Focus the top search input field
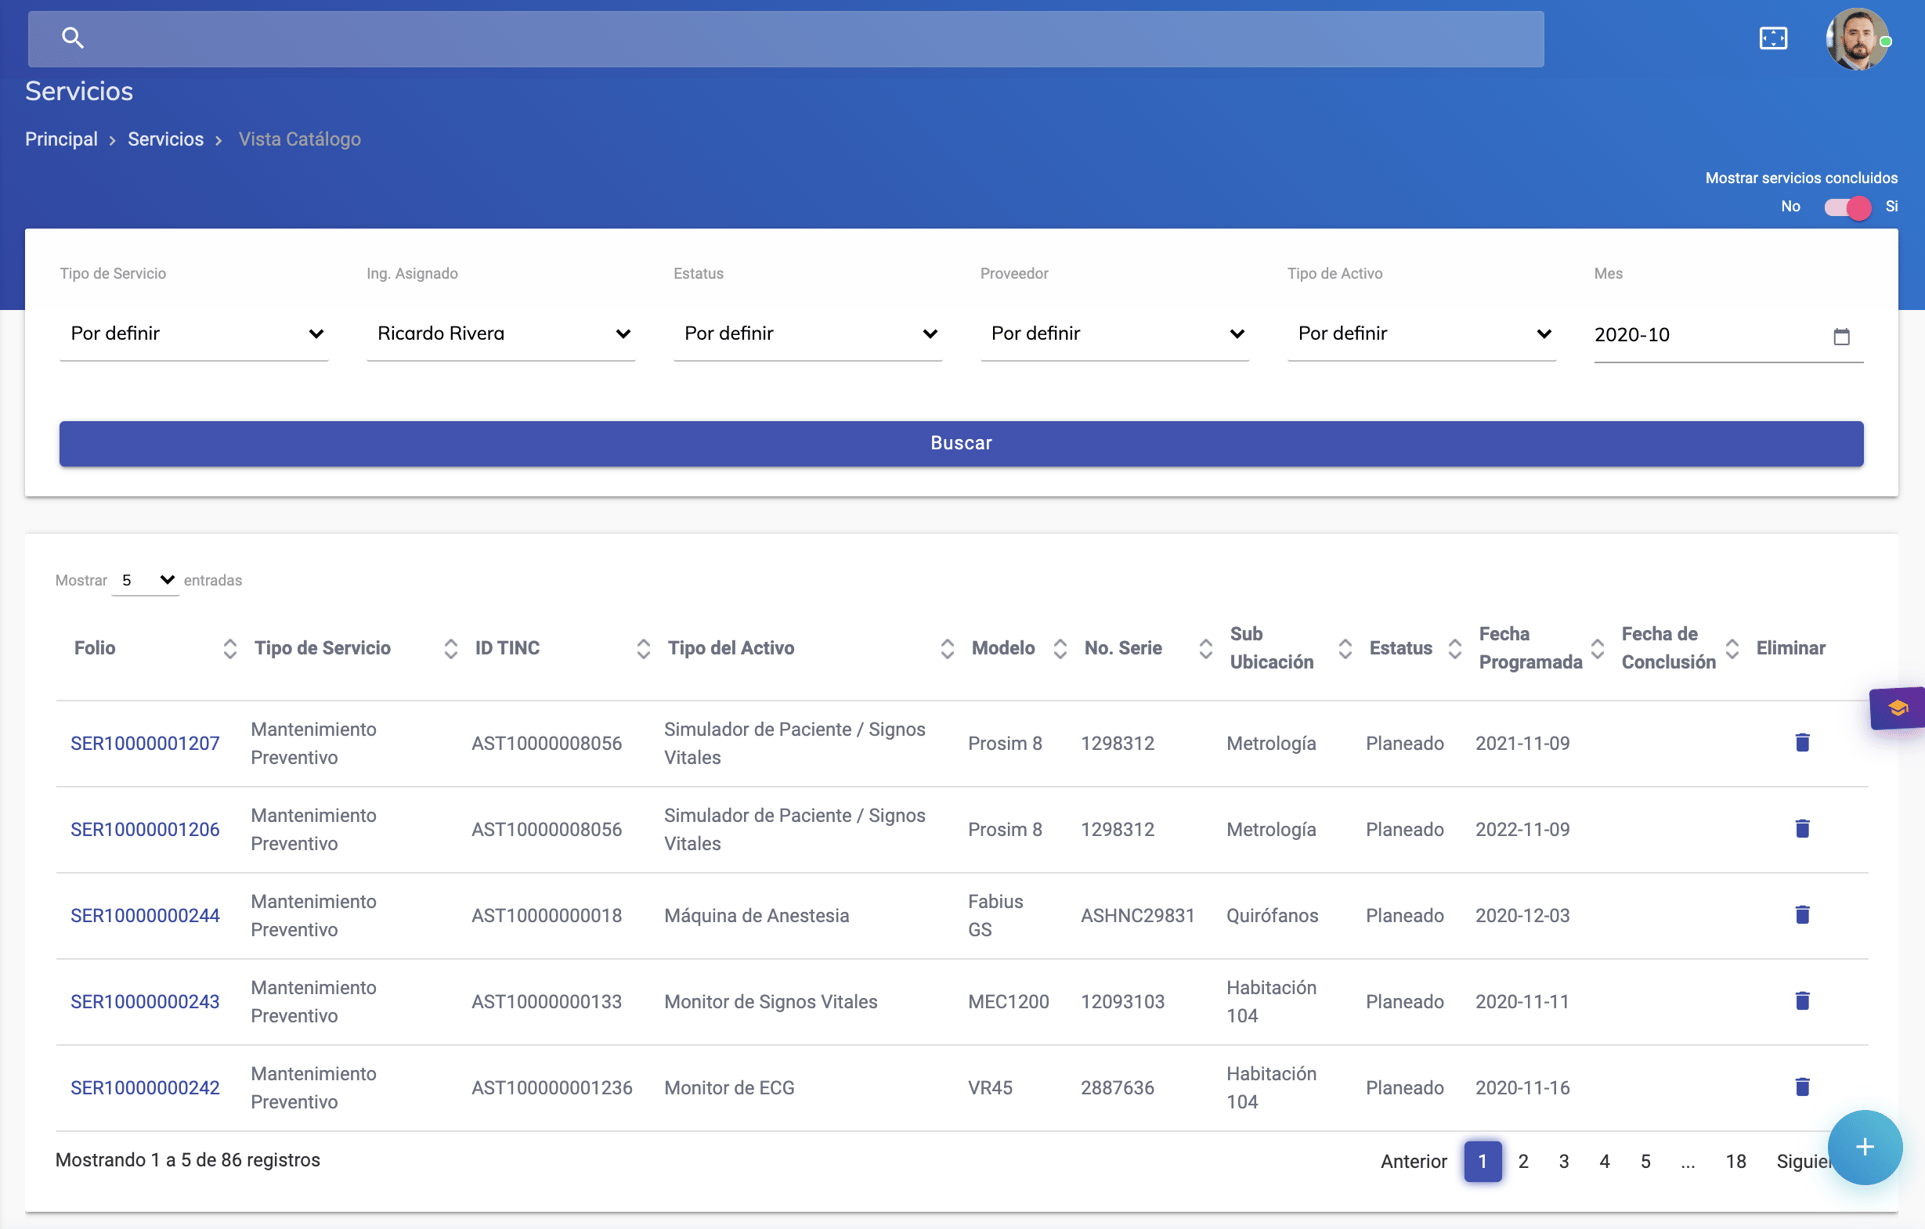The image size is (1925, 1229). click(x=800, y=39)
